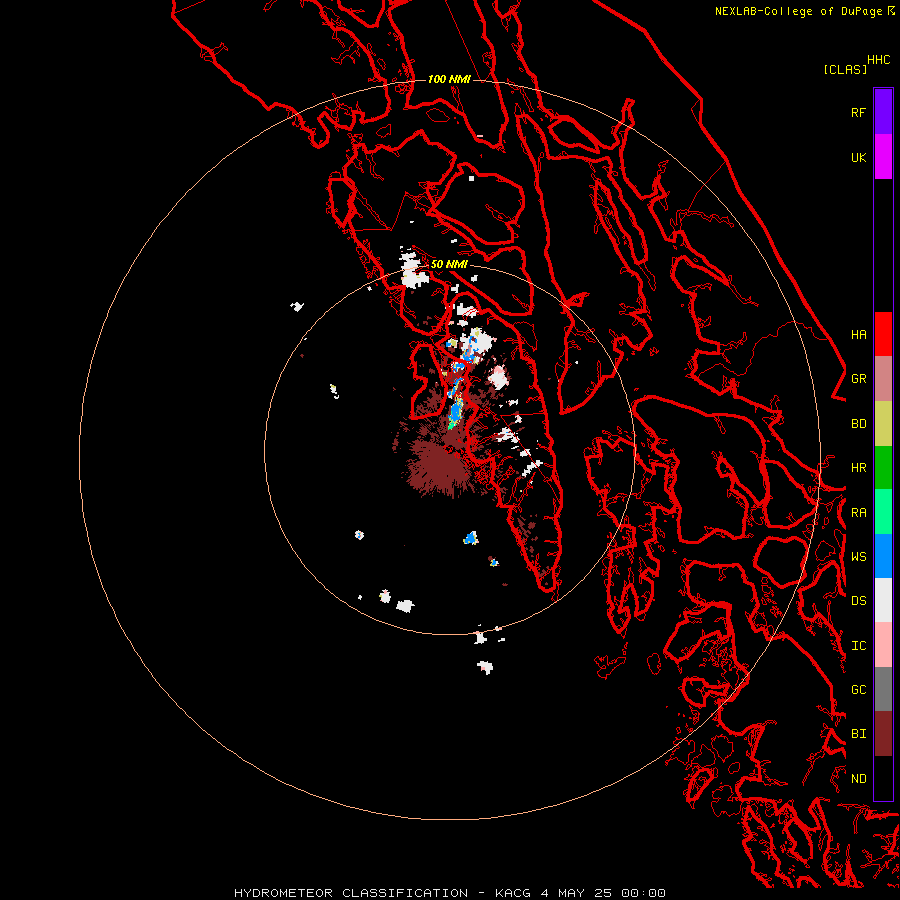Click the 4 MAY 25 date text
Screen dimensions: 900x900
[576, 893]
